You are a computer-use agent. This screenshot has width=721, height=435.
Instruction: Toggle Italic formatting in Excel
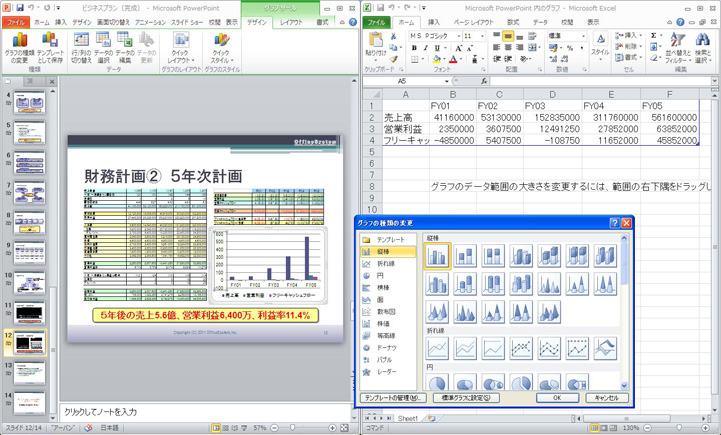click(x=426, y=48)
